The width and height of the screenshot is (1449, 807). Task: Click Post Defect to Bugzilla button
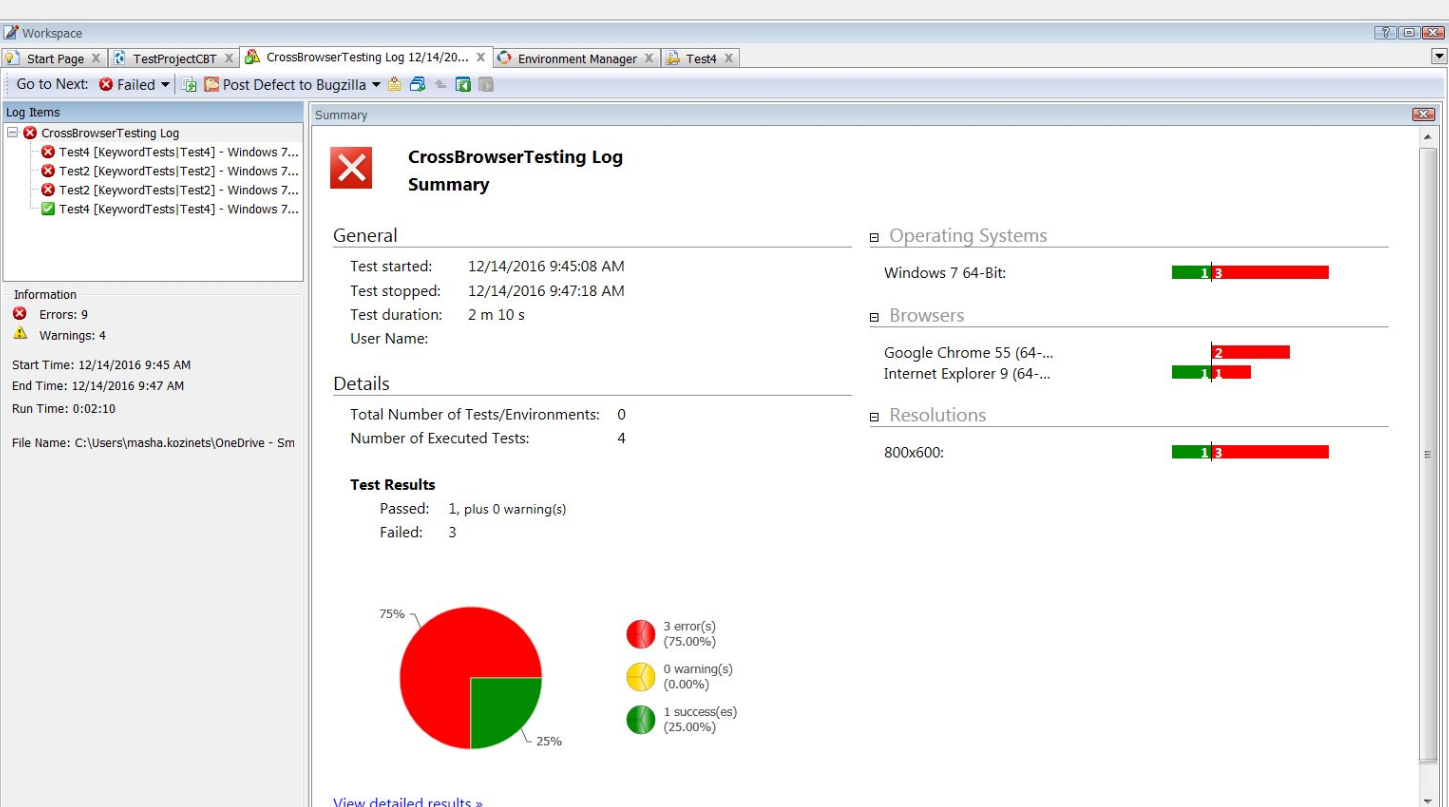coord(285,85)
